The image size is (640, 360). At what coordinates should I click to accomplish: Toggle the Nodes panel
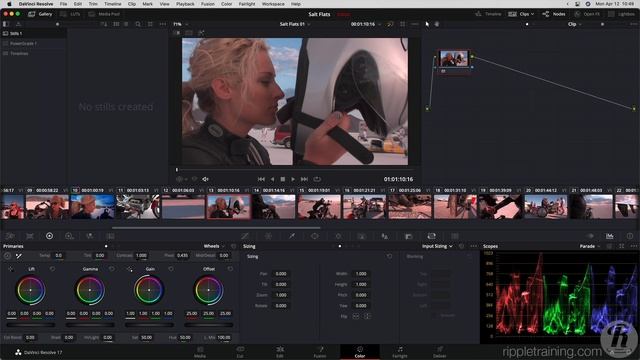[x=554, y=14]
